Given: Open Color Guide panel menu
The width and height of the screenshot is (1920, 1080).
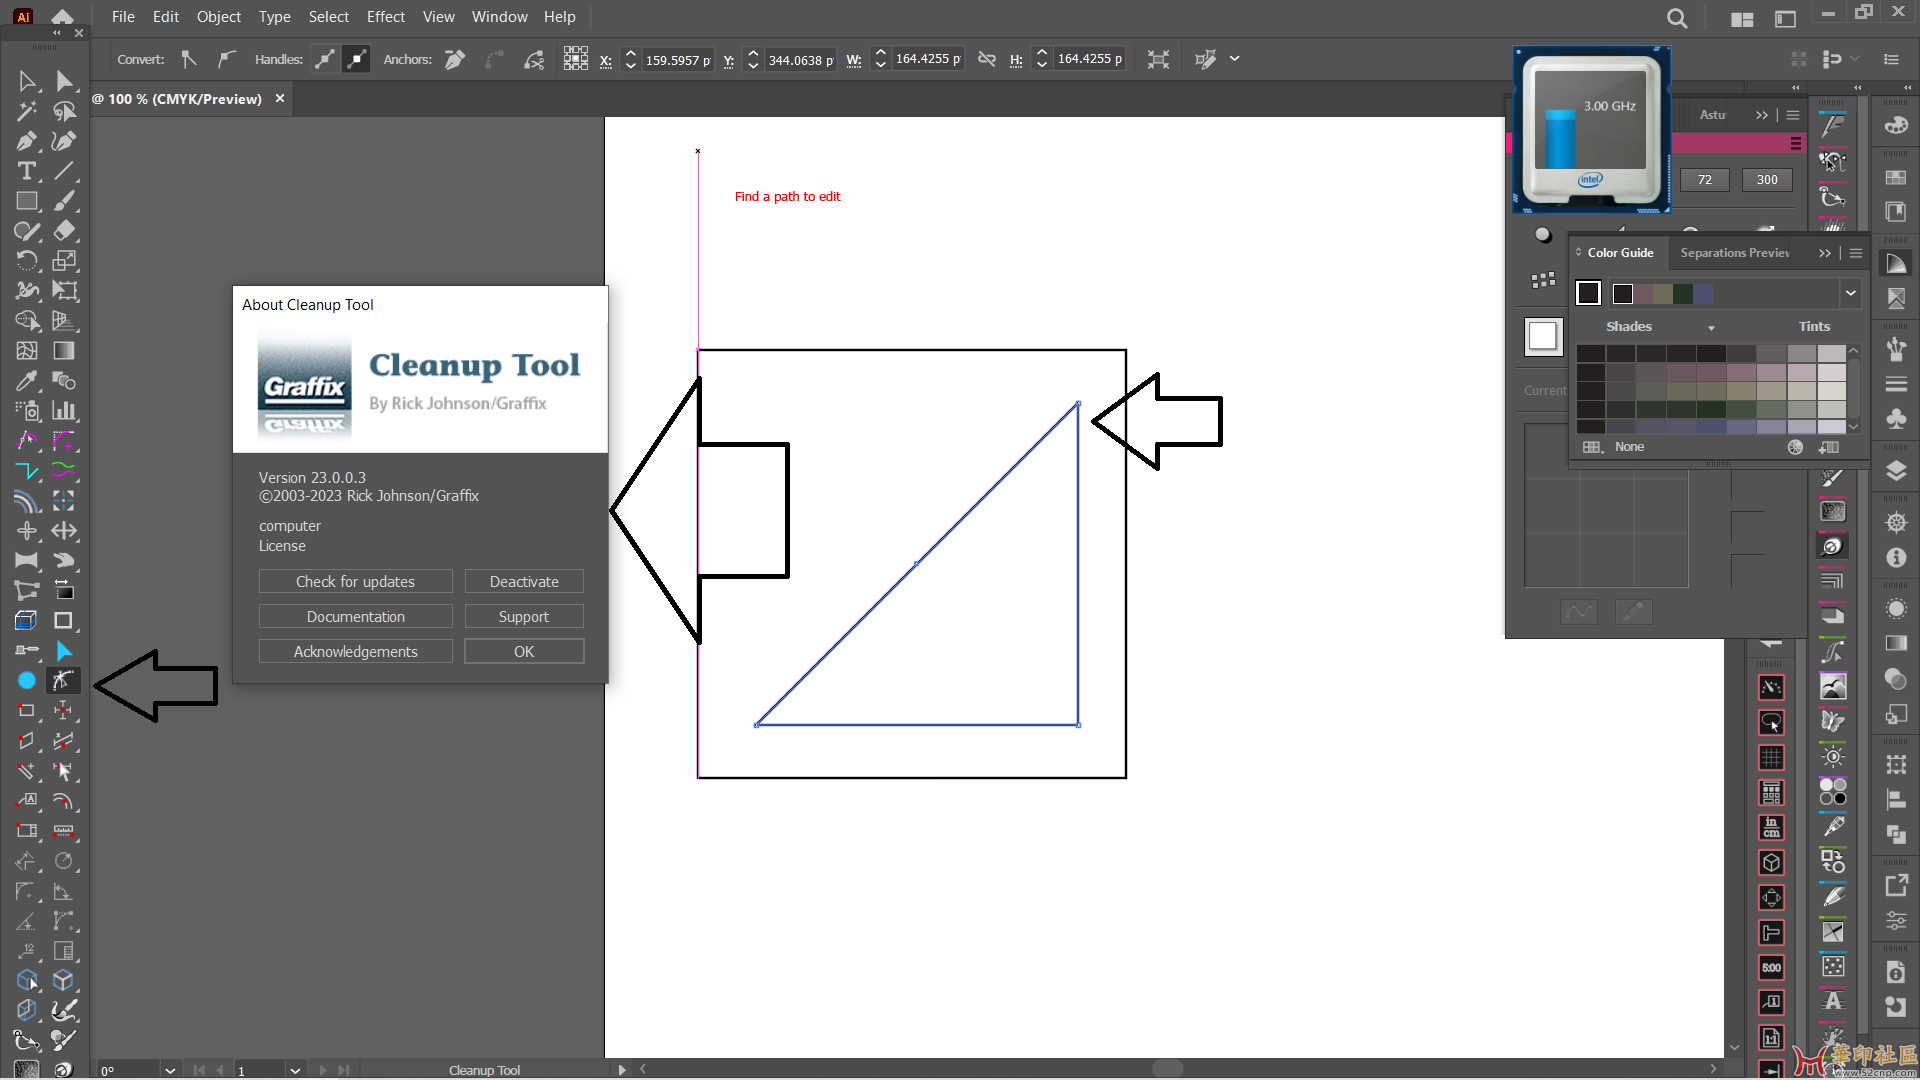Looking at the screenshot, I should tap(1856, 253).
